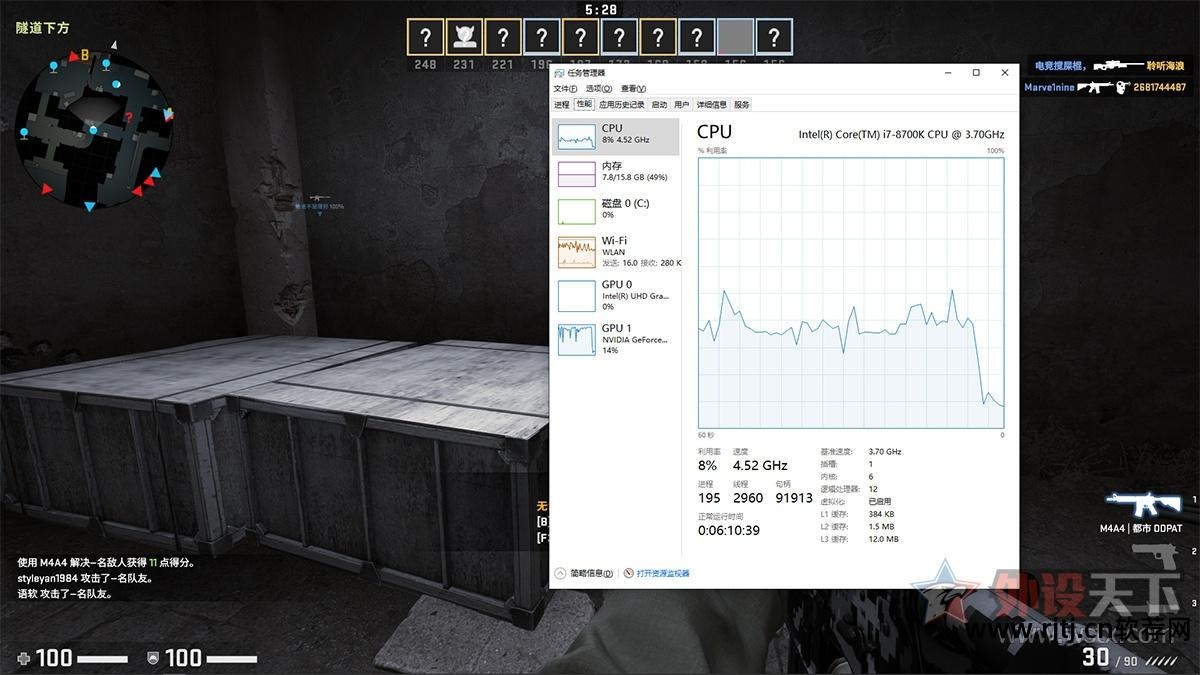
Task: Collapse to 简略信息 view
Action: tap(586, 573)
